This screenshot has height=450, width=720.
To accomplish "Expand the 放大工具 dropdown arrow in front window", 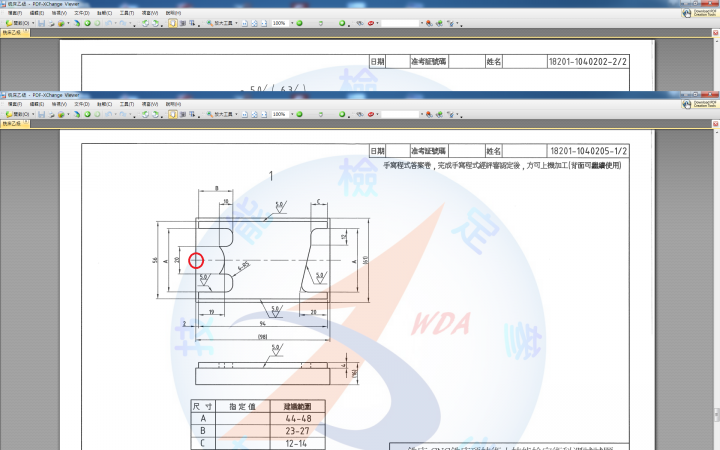I will click(x=236, y=114).
